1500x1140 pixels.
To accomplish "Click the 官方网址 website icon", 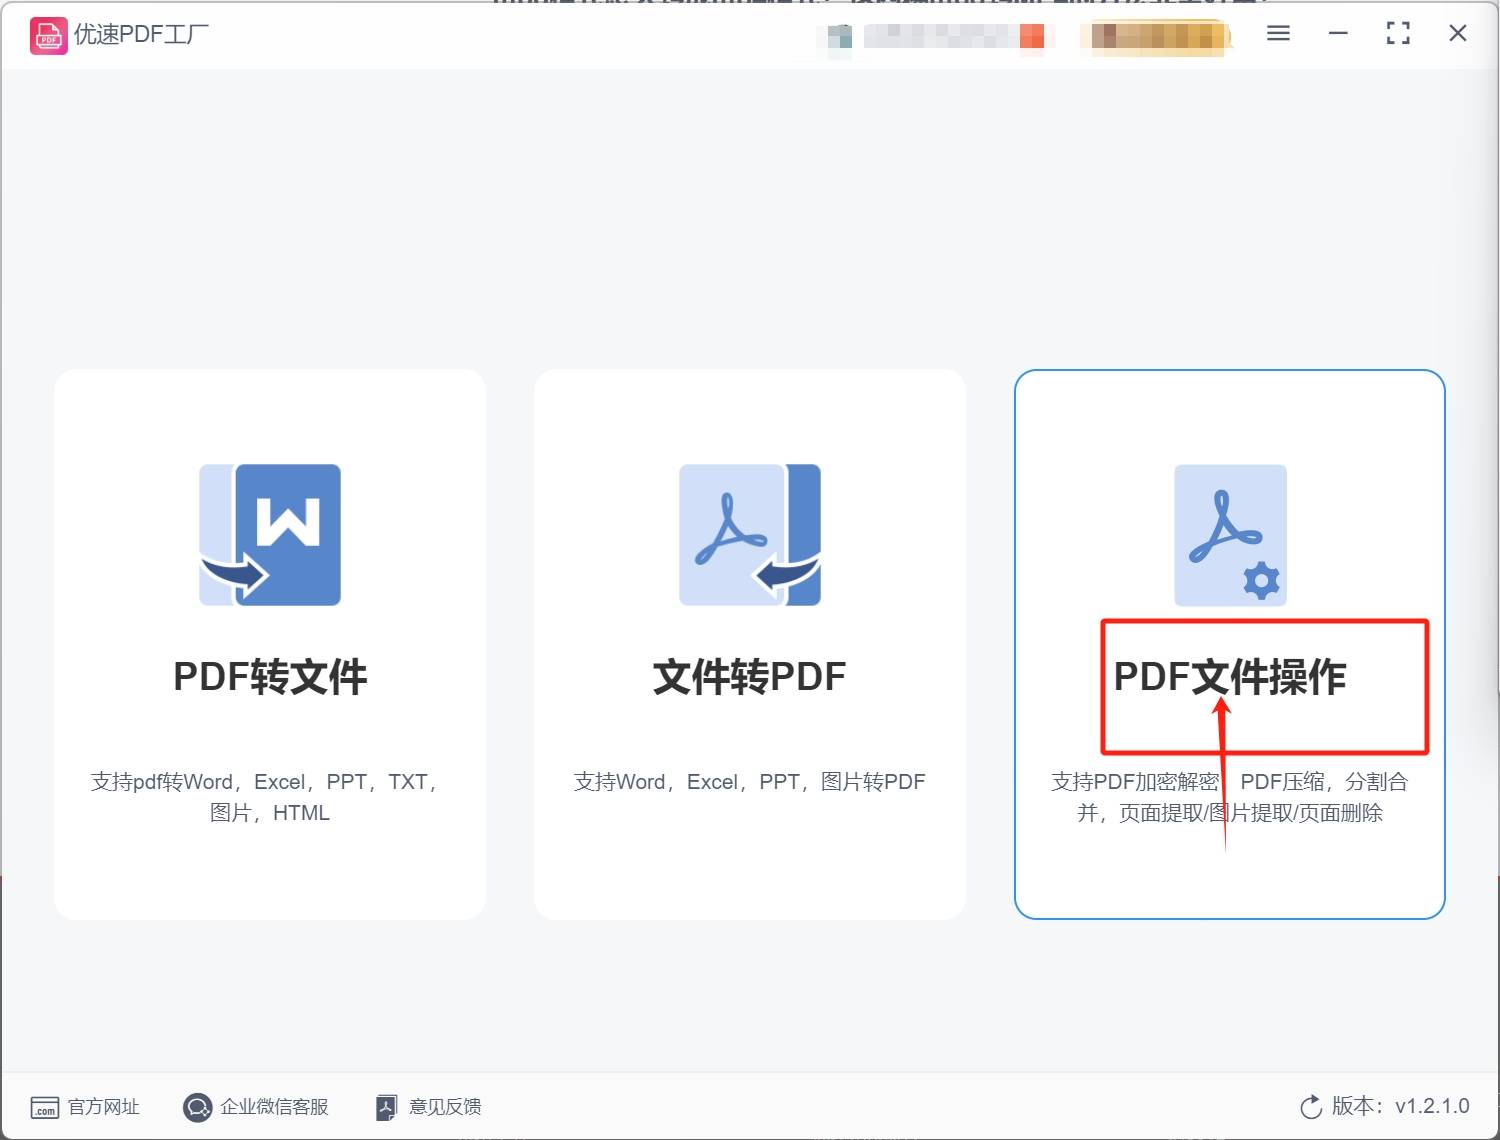I will [44, 1107].
